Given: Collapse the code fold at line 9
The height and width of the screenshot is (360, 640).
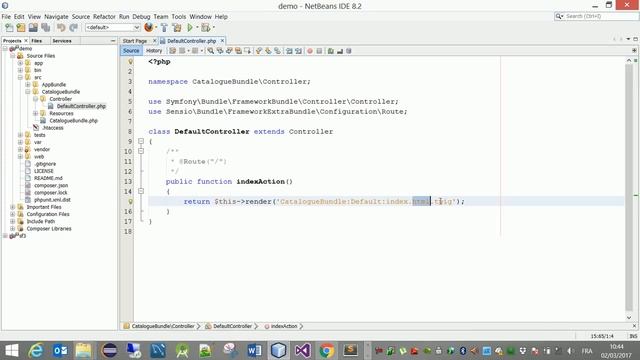Looking at the screenshot, I should coord(141,141).
